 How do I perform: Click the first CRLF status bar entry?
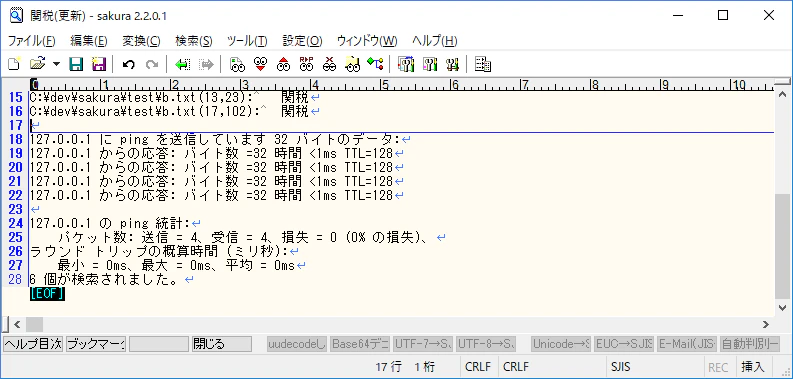[x=478, y=367]
